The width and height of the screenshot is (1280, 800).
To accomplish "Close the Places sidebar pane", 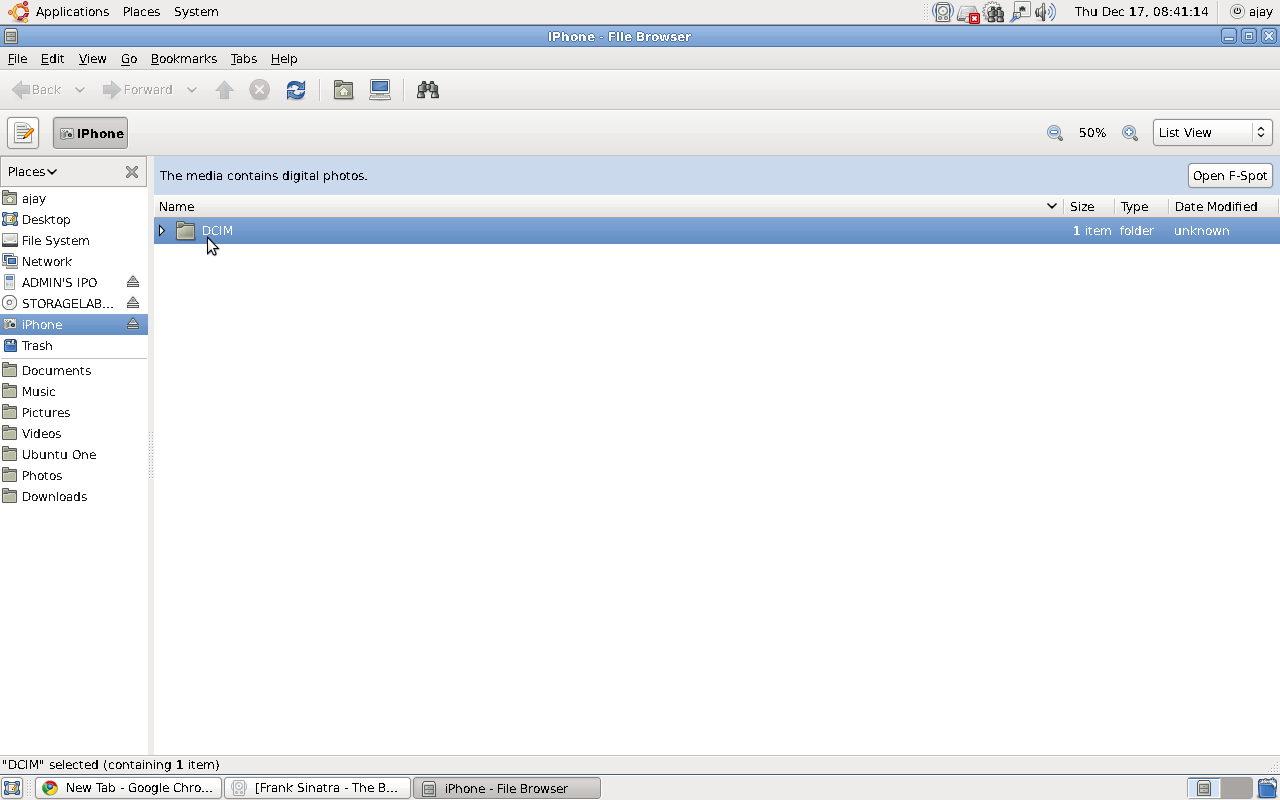I will point(131,172).
